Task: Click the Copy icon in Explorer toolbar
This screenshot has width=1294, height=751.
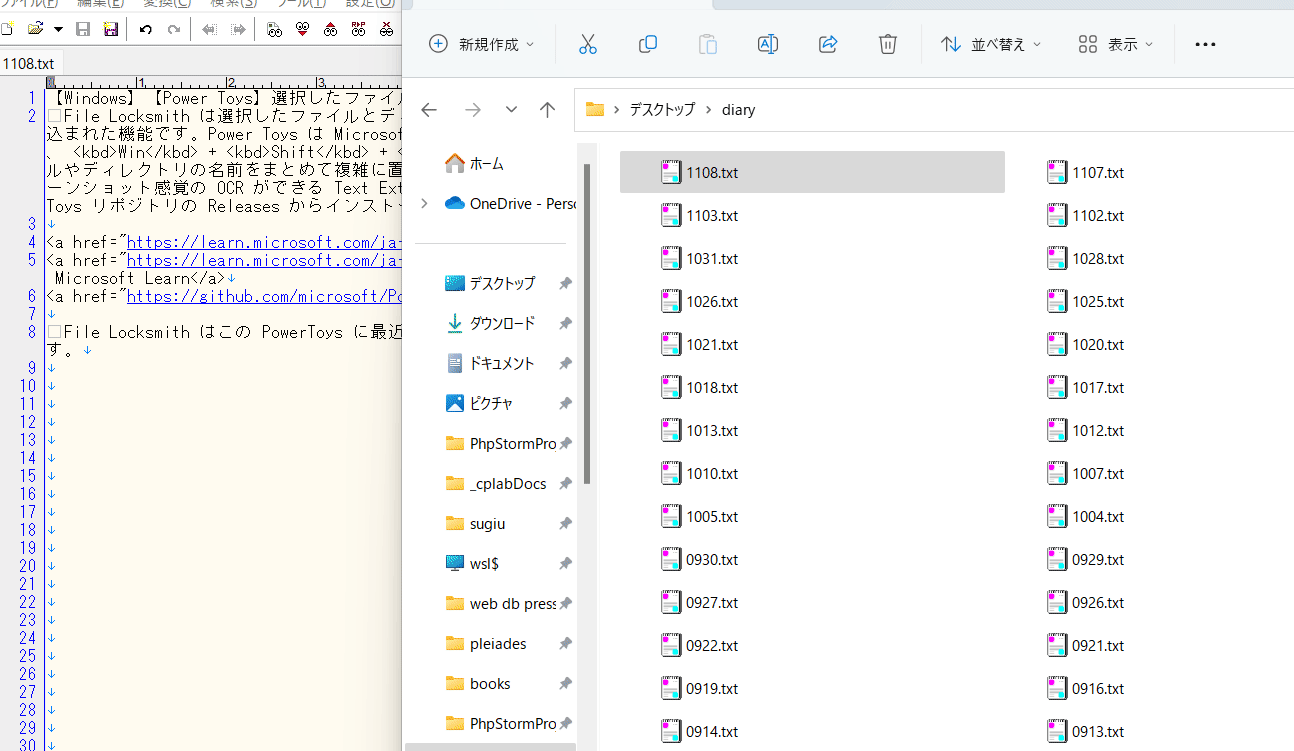Action: [647, 44]
